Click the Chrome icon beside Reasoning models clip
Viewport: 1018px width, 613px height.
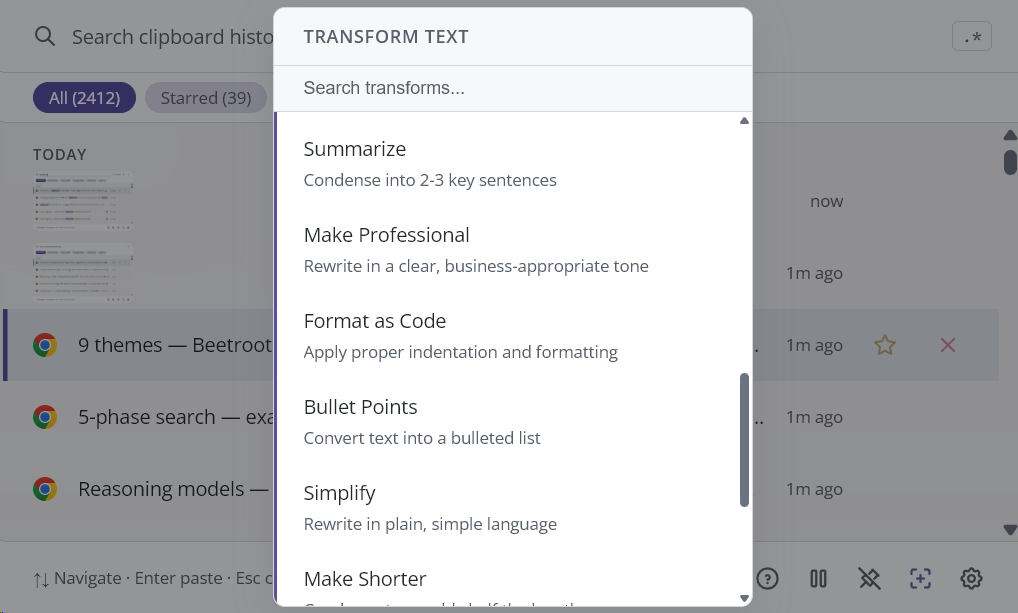tap(45, 489)
